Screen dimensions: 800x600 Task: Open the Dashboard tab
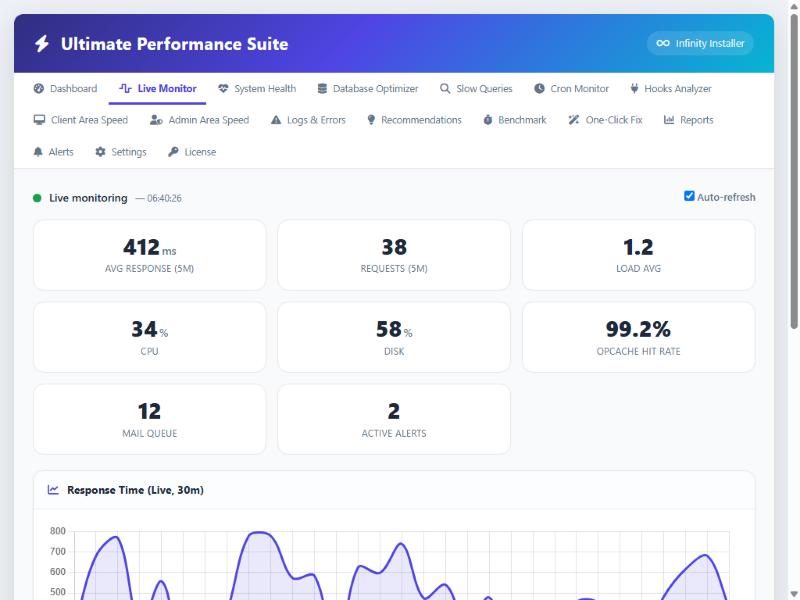pos(65,88)
